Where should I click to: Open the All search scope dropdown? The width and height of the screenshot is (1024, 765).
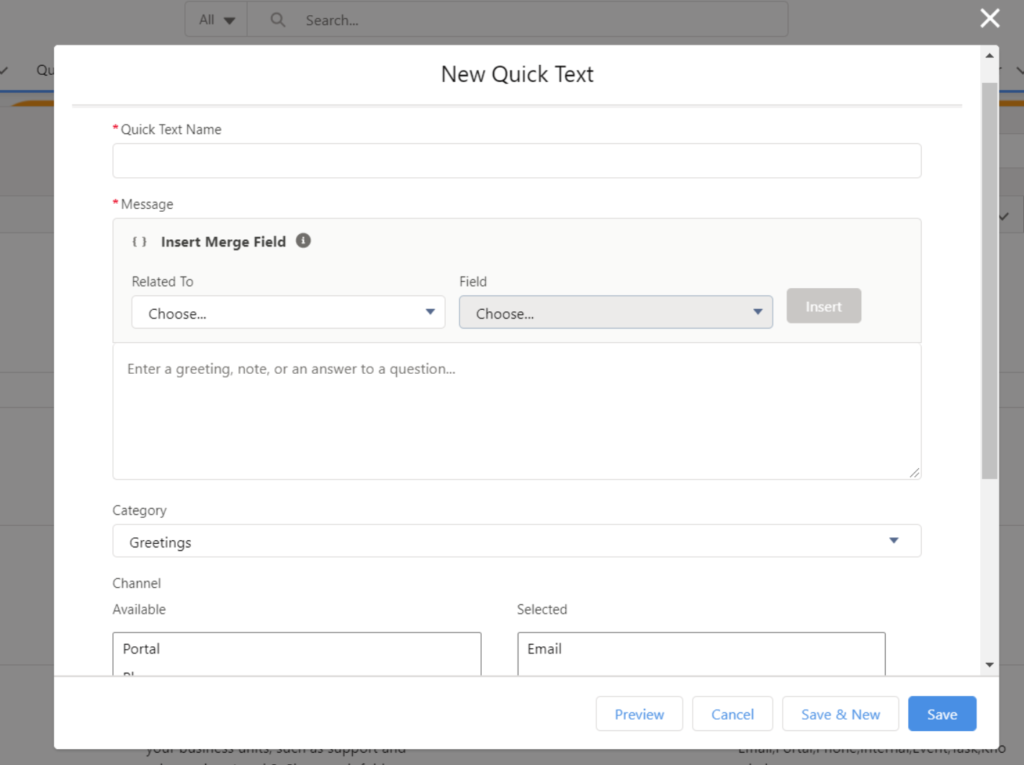pos(215,19)
